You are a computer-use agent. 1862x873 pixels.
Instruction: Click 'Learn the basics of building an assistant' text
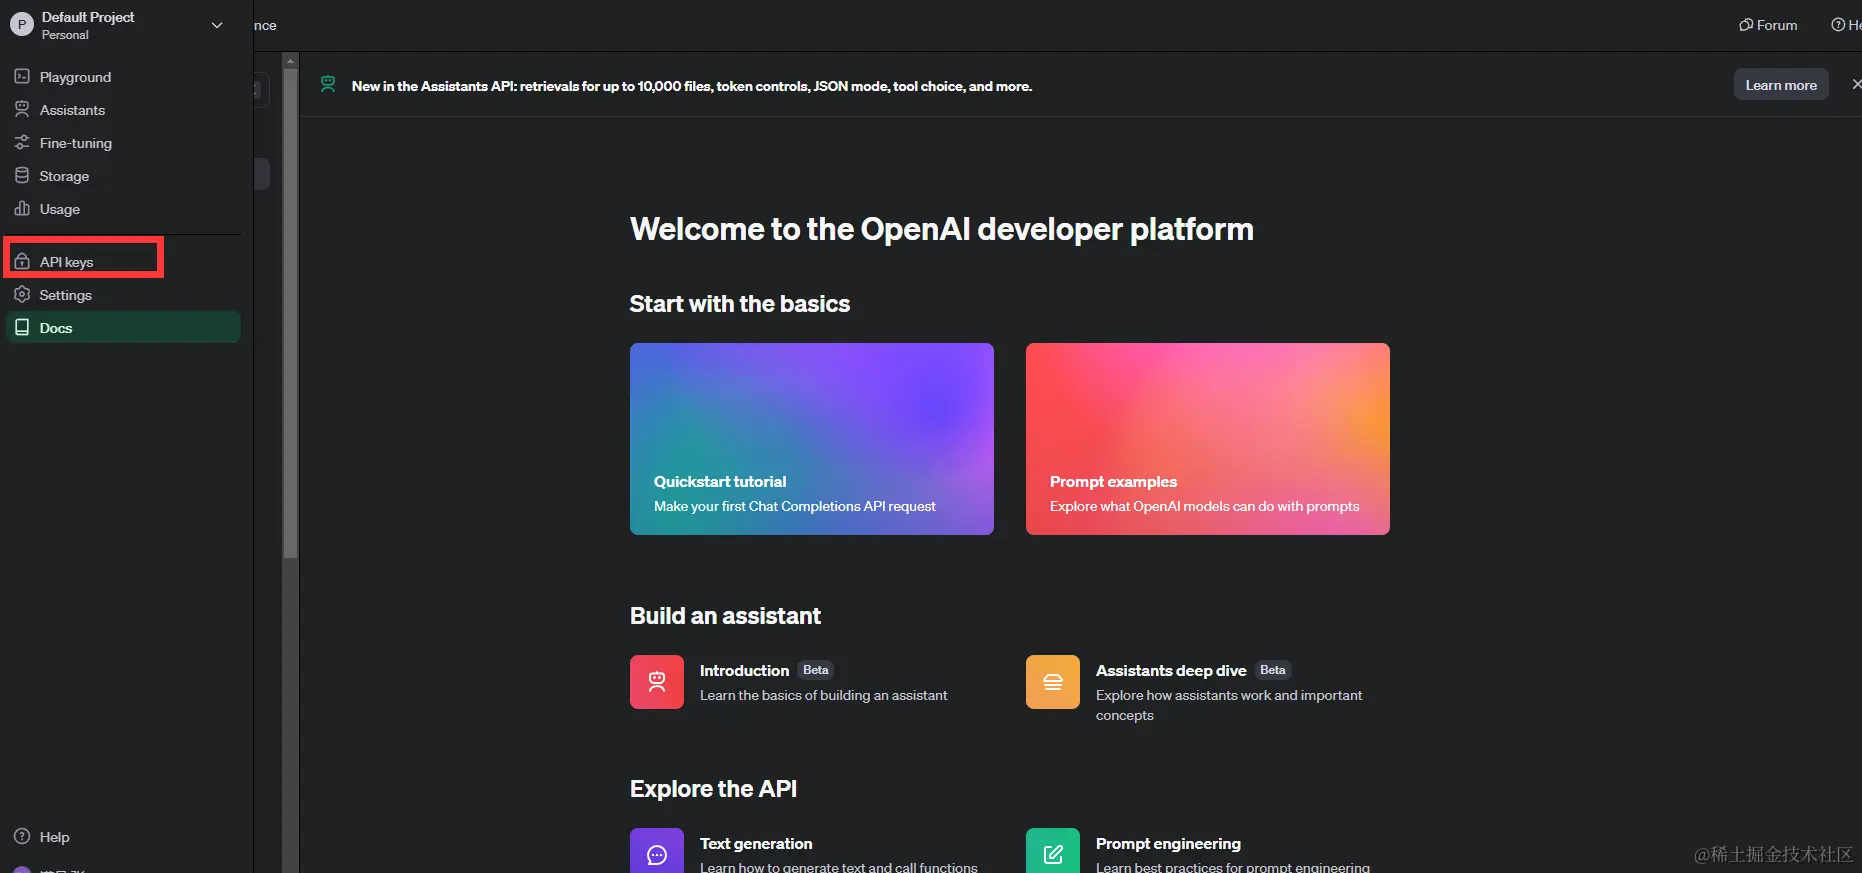click(x=824, y=695)
